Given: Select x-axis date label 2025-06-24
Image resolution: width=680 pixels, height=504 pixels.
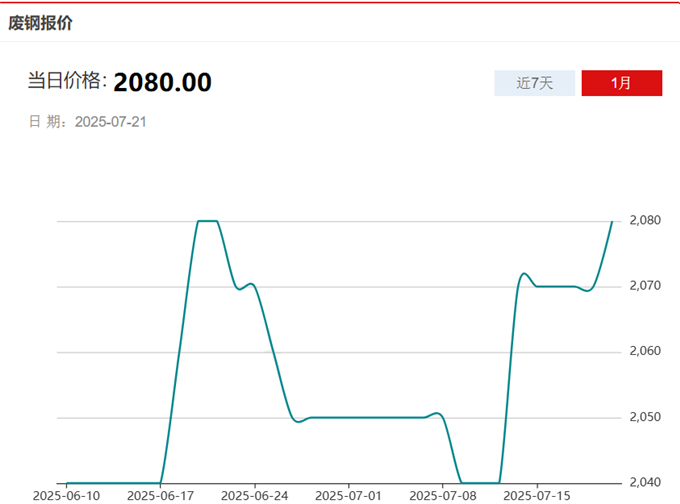Looking at the screenshot, I should (x=254, y=495).
